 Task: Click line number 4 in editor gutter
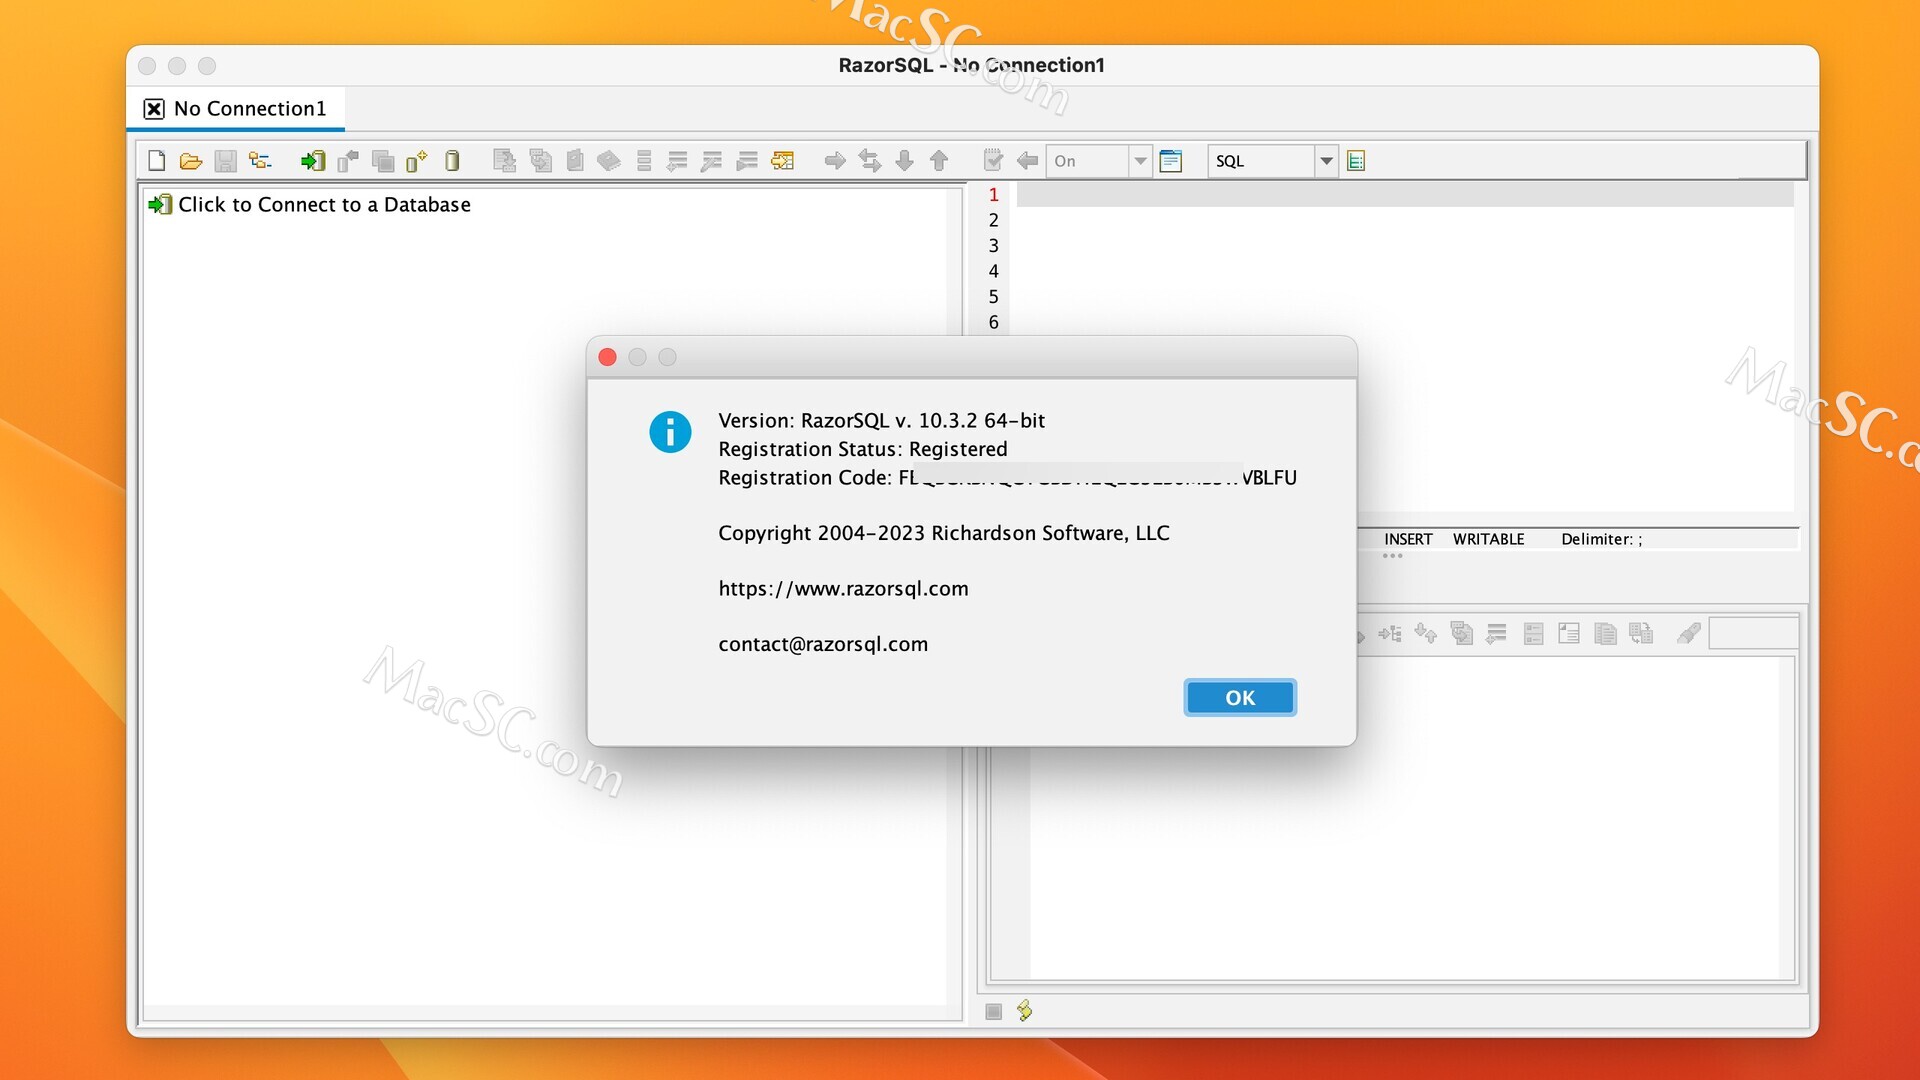(993, 271)
